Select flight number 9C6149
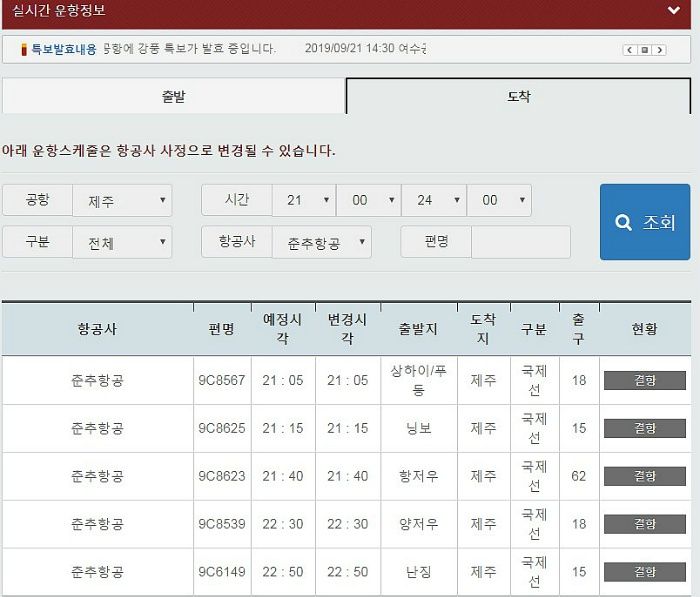The image size is (700, 597). pyautogui.click(x=222, y=572)
